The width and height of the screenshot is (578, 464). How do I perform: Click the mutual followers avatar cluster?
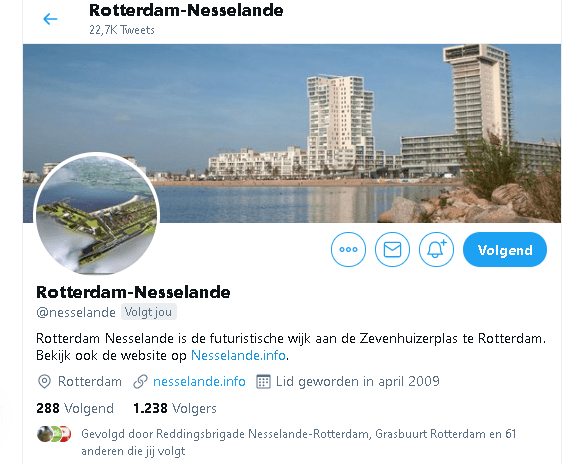[54, 434]
